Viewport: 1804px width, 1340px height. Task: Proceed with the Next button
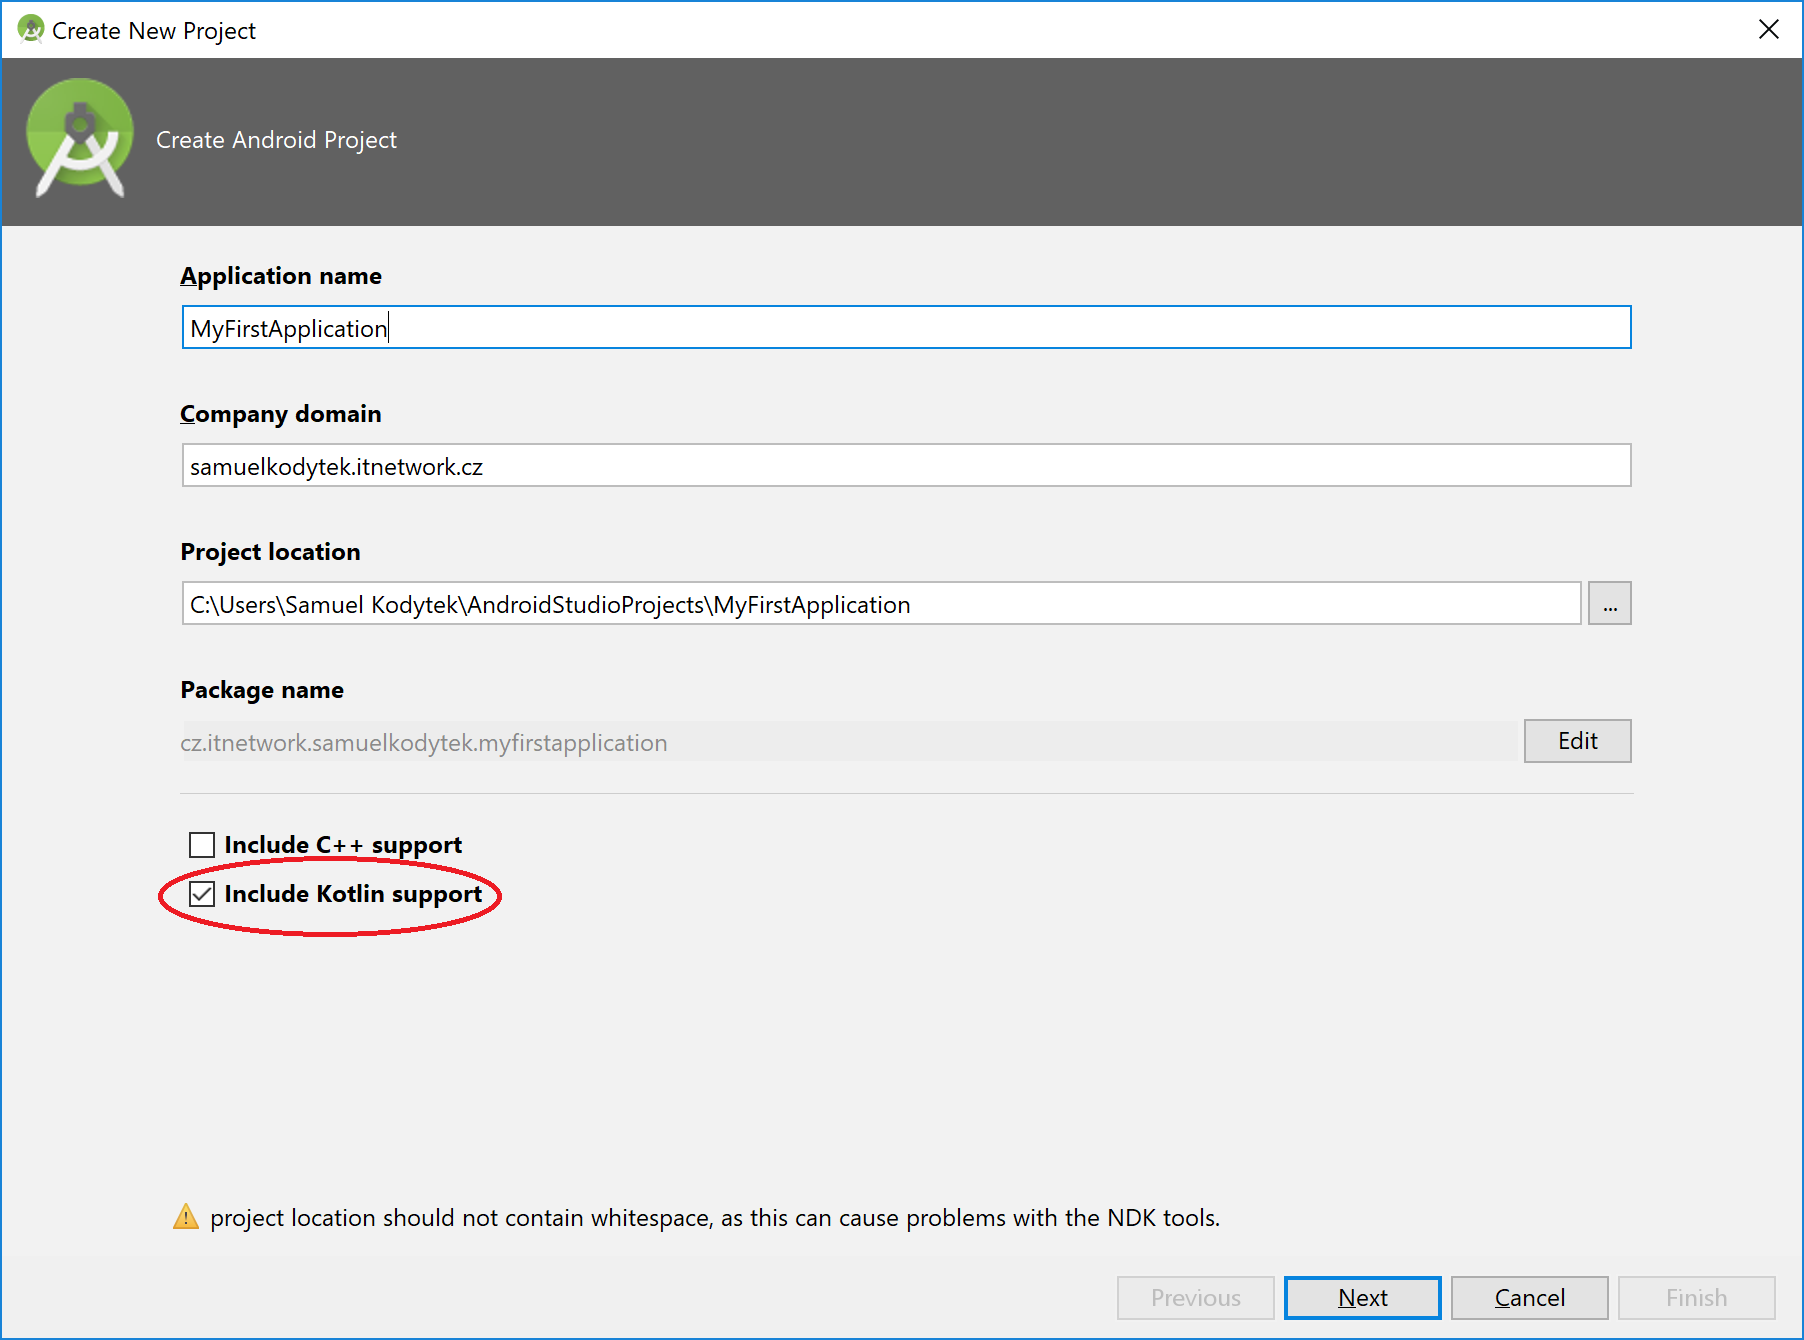pyautogui.click(x=1362, y=1297)
